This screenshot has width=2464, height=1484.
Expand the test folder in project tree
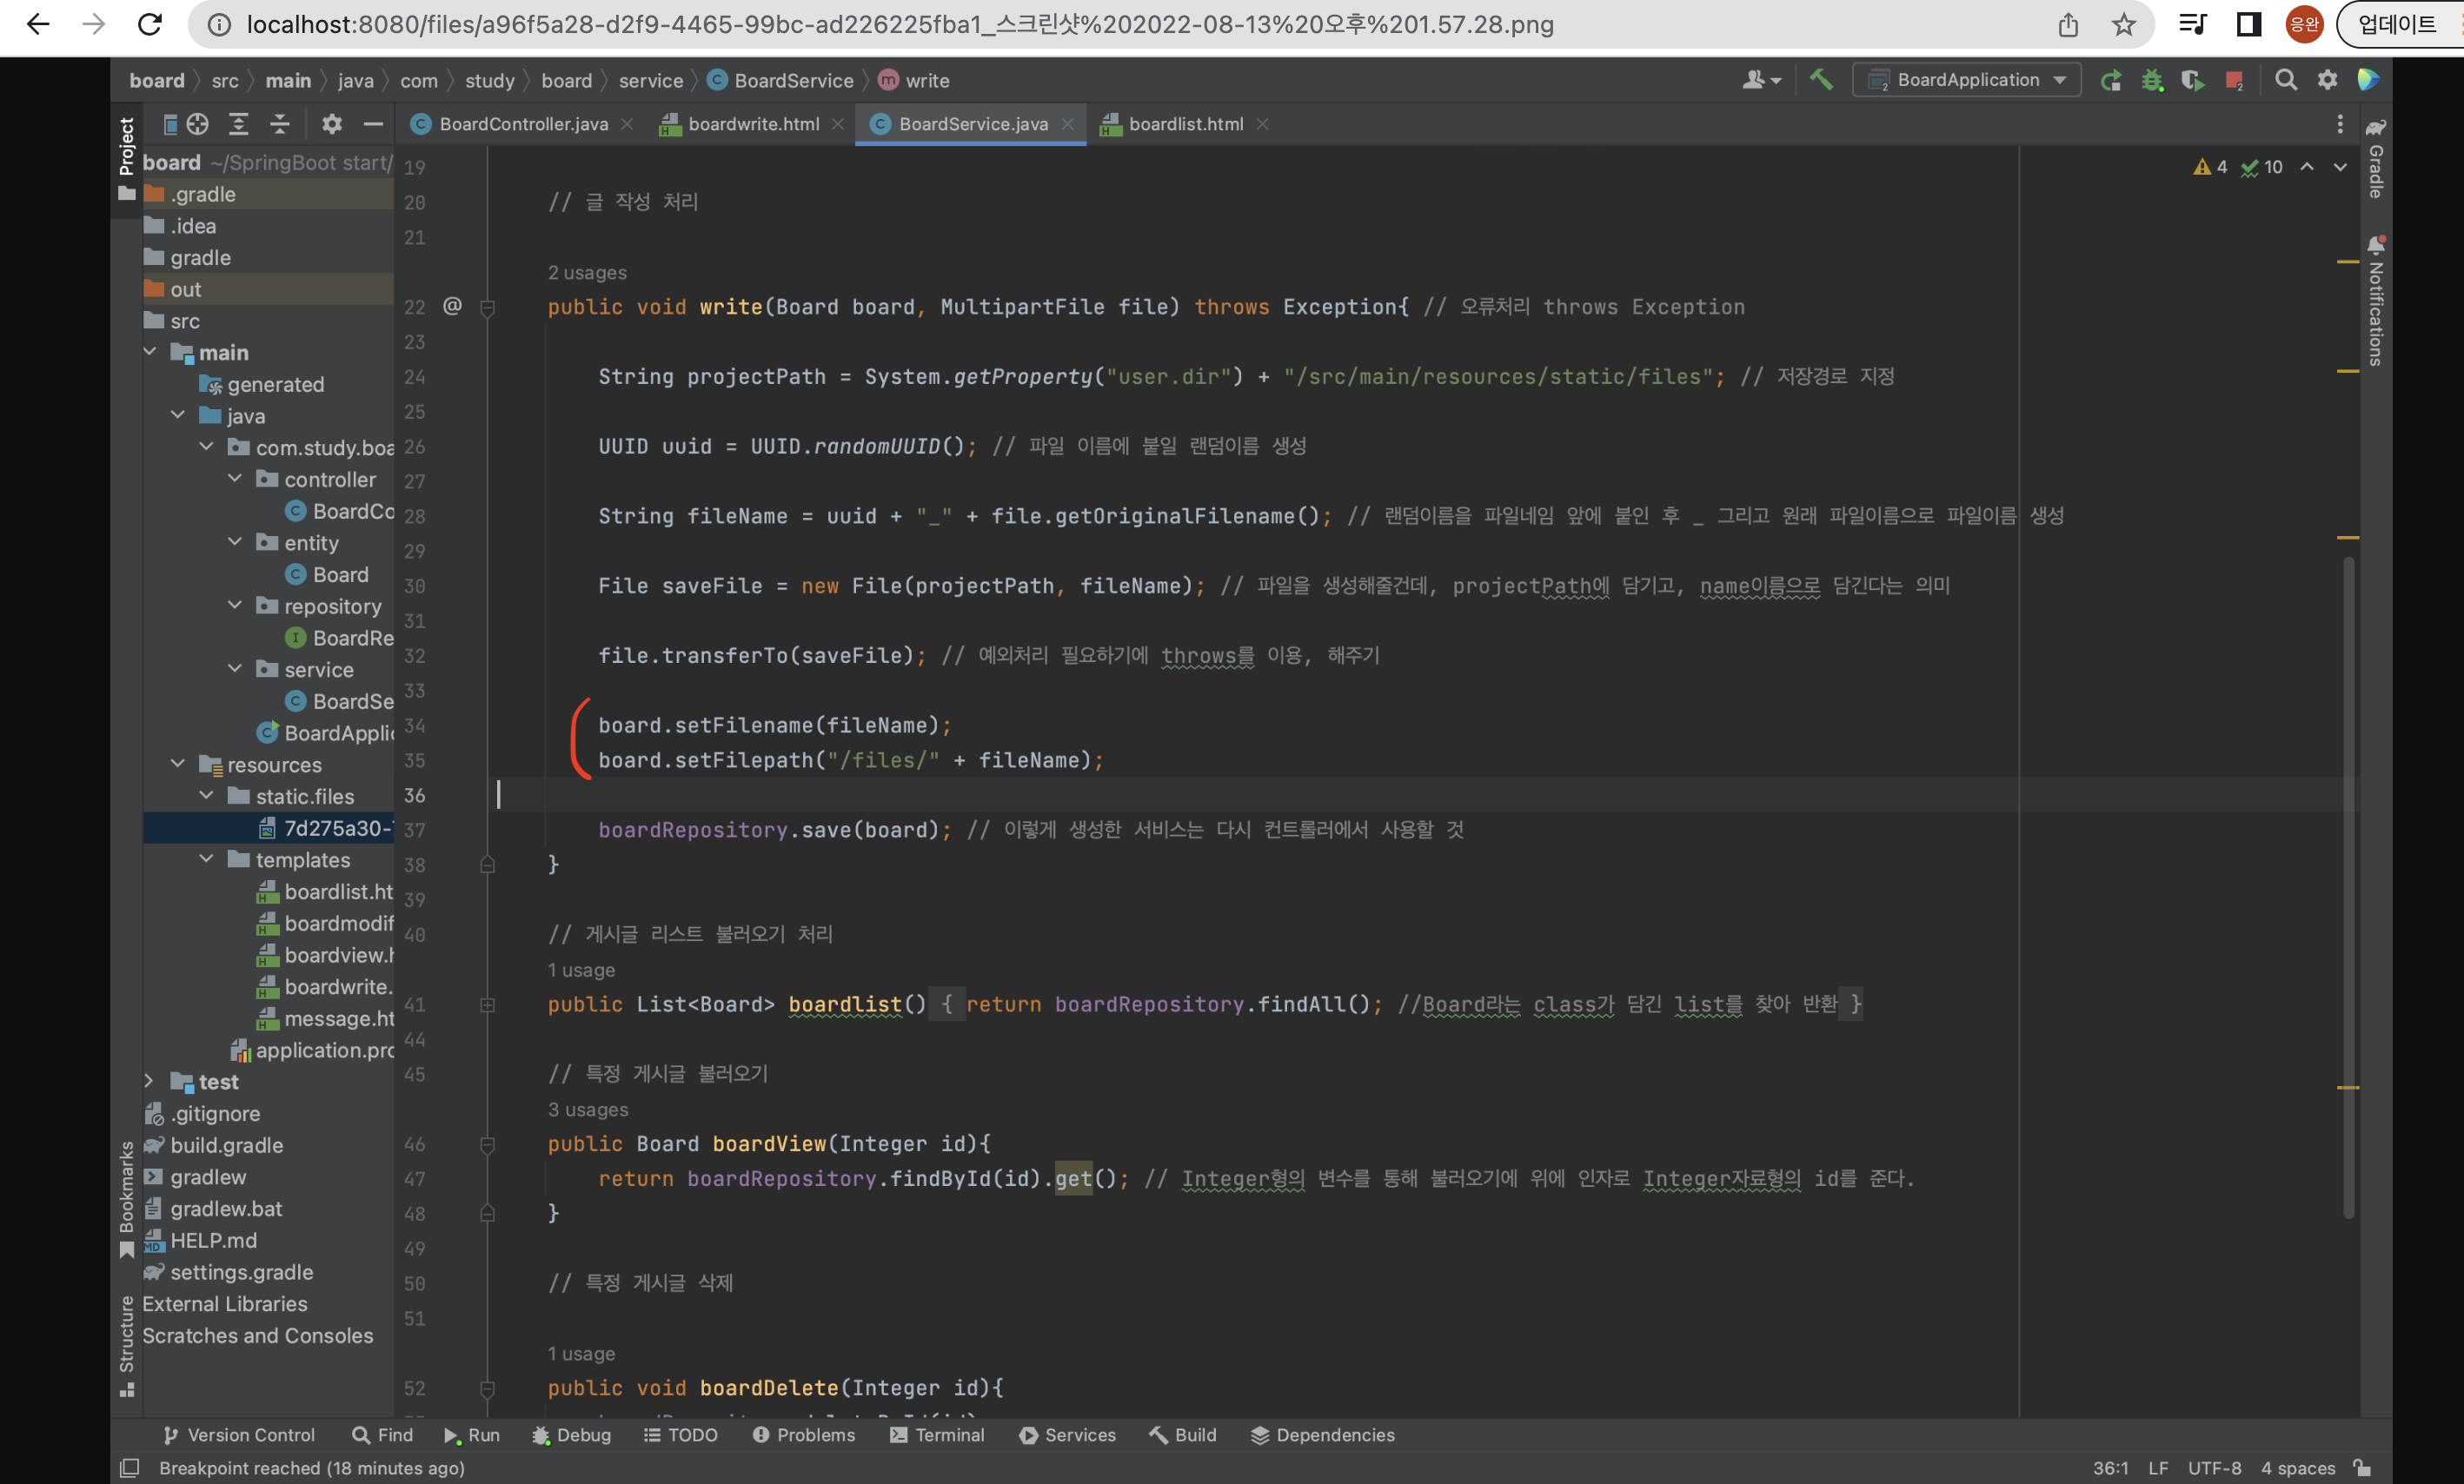(x=149, y=1081)
